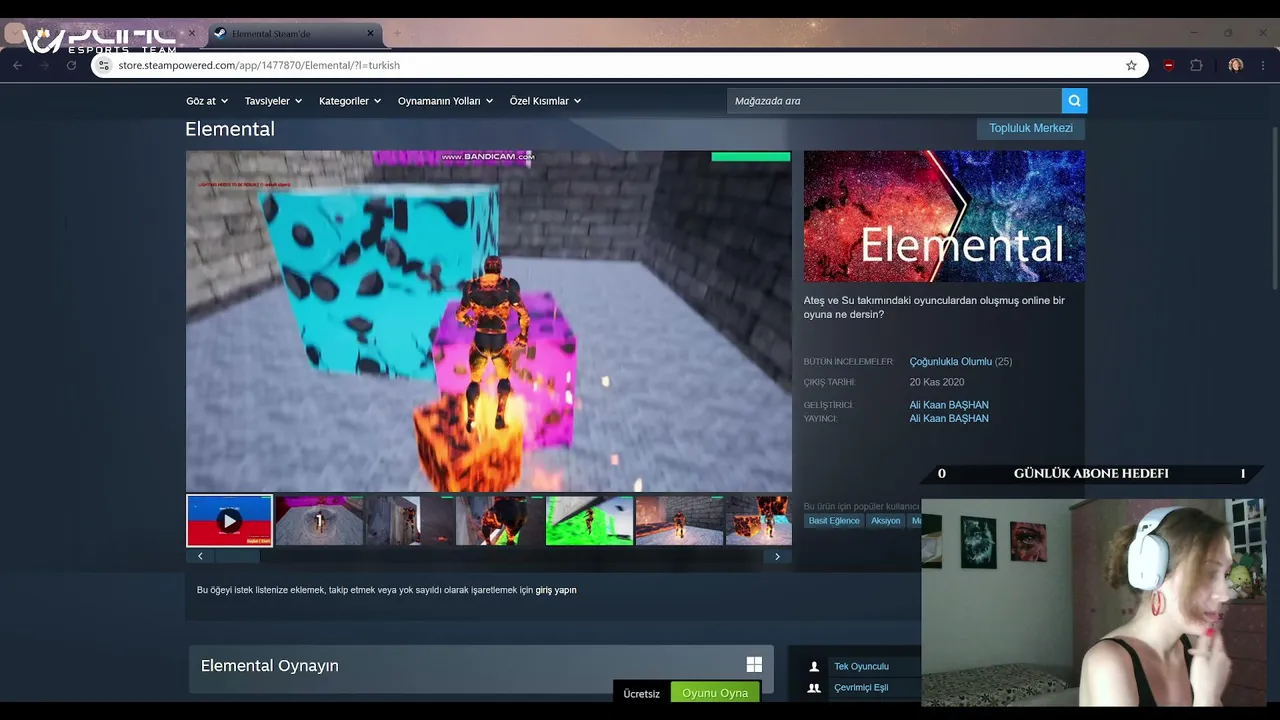Expand the Kategoriler dropdown

point(350,101)
